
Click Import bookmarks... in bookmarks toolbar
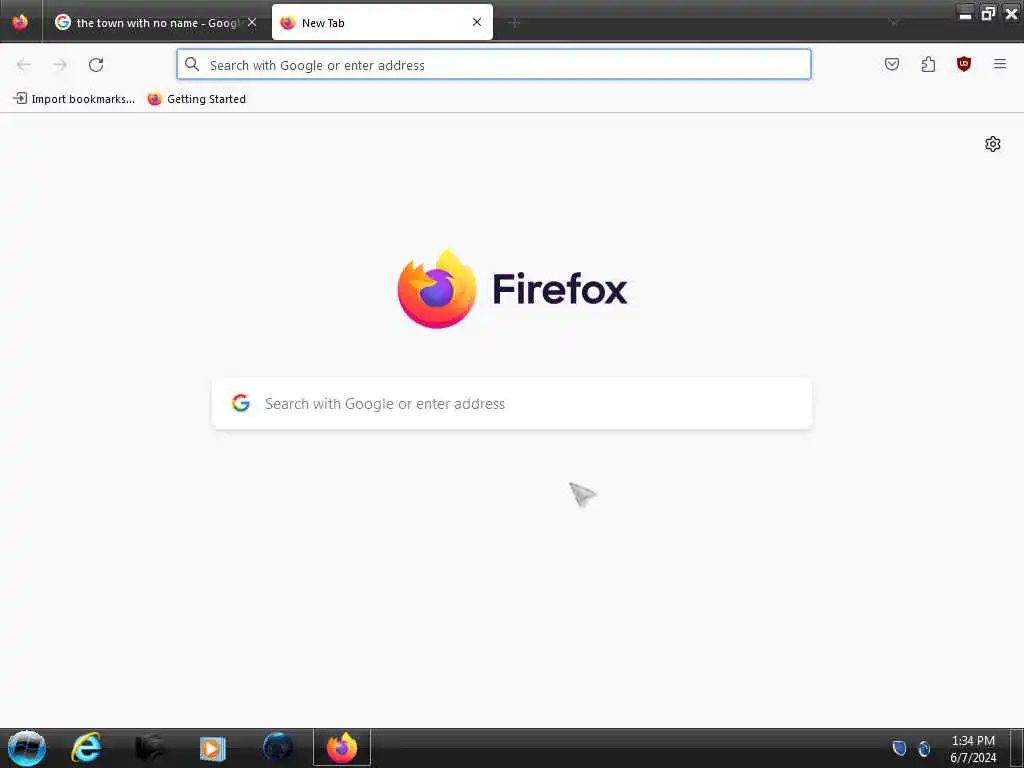point(74,99)
